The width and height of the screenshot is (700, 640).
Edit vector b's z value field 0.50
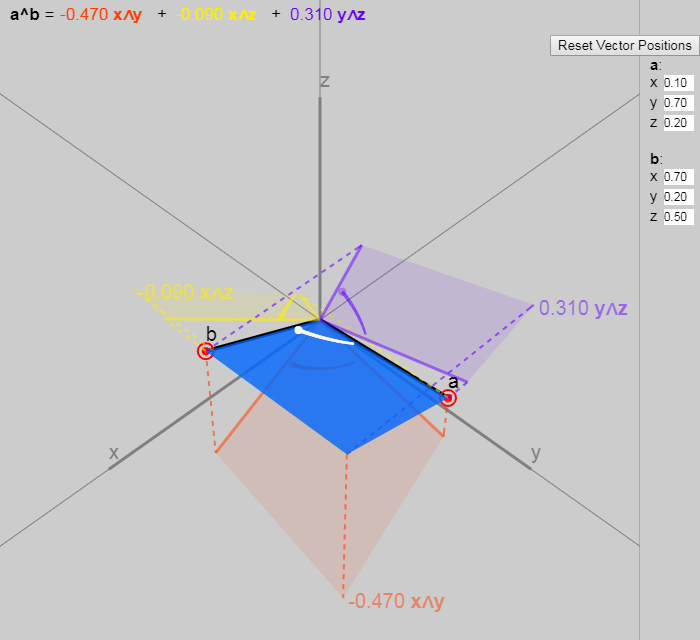click(678, 217)
